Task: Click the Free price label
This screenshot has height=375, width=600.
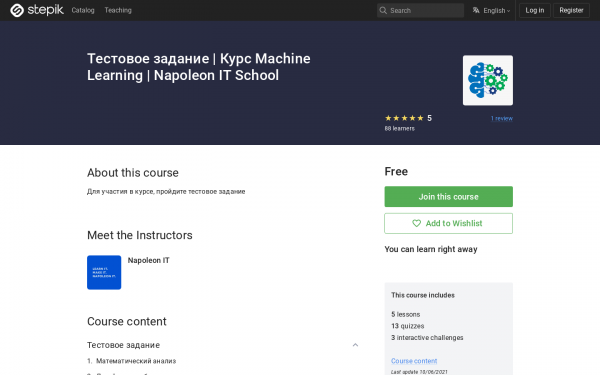Action: [396, 171]
